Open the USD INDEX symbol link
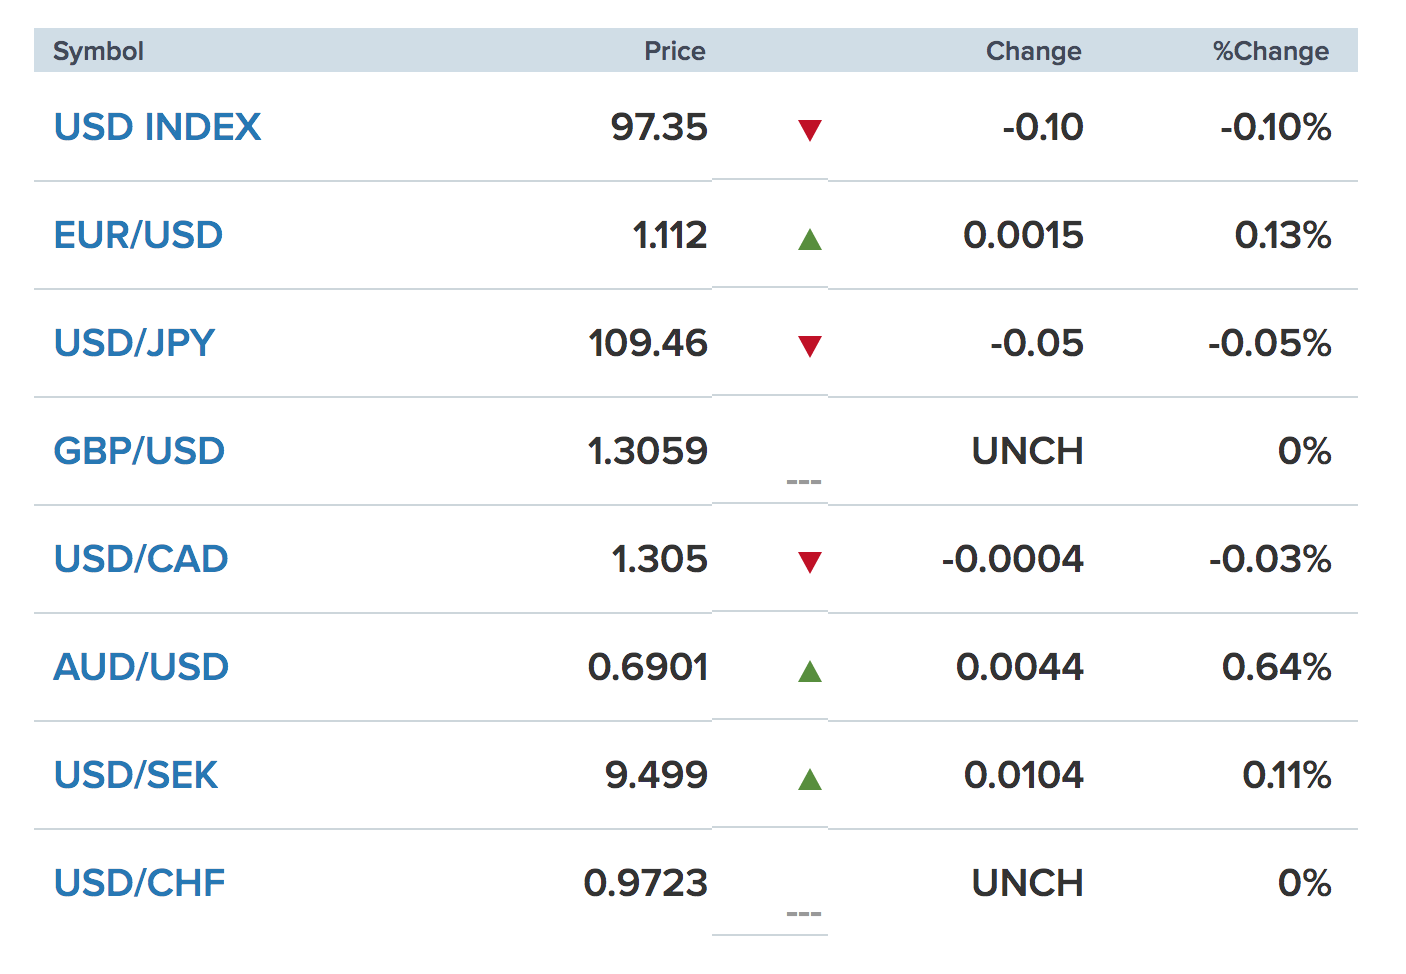Viewport: 1406px width, 974px height. pos(157,127)
